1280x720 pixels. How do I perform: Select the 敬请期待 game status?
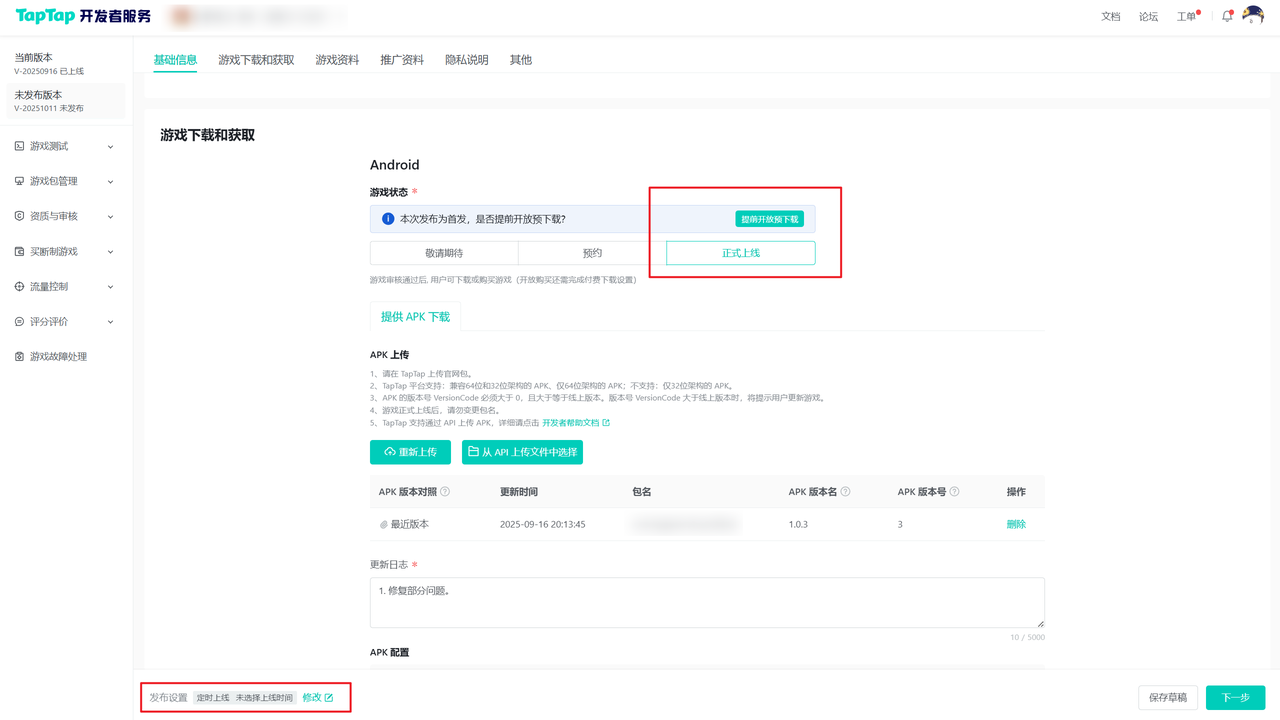click(444, 253)
